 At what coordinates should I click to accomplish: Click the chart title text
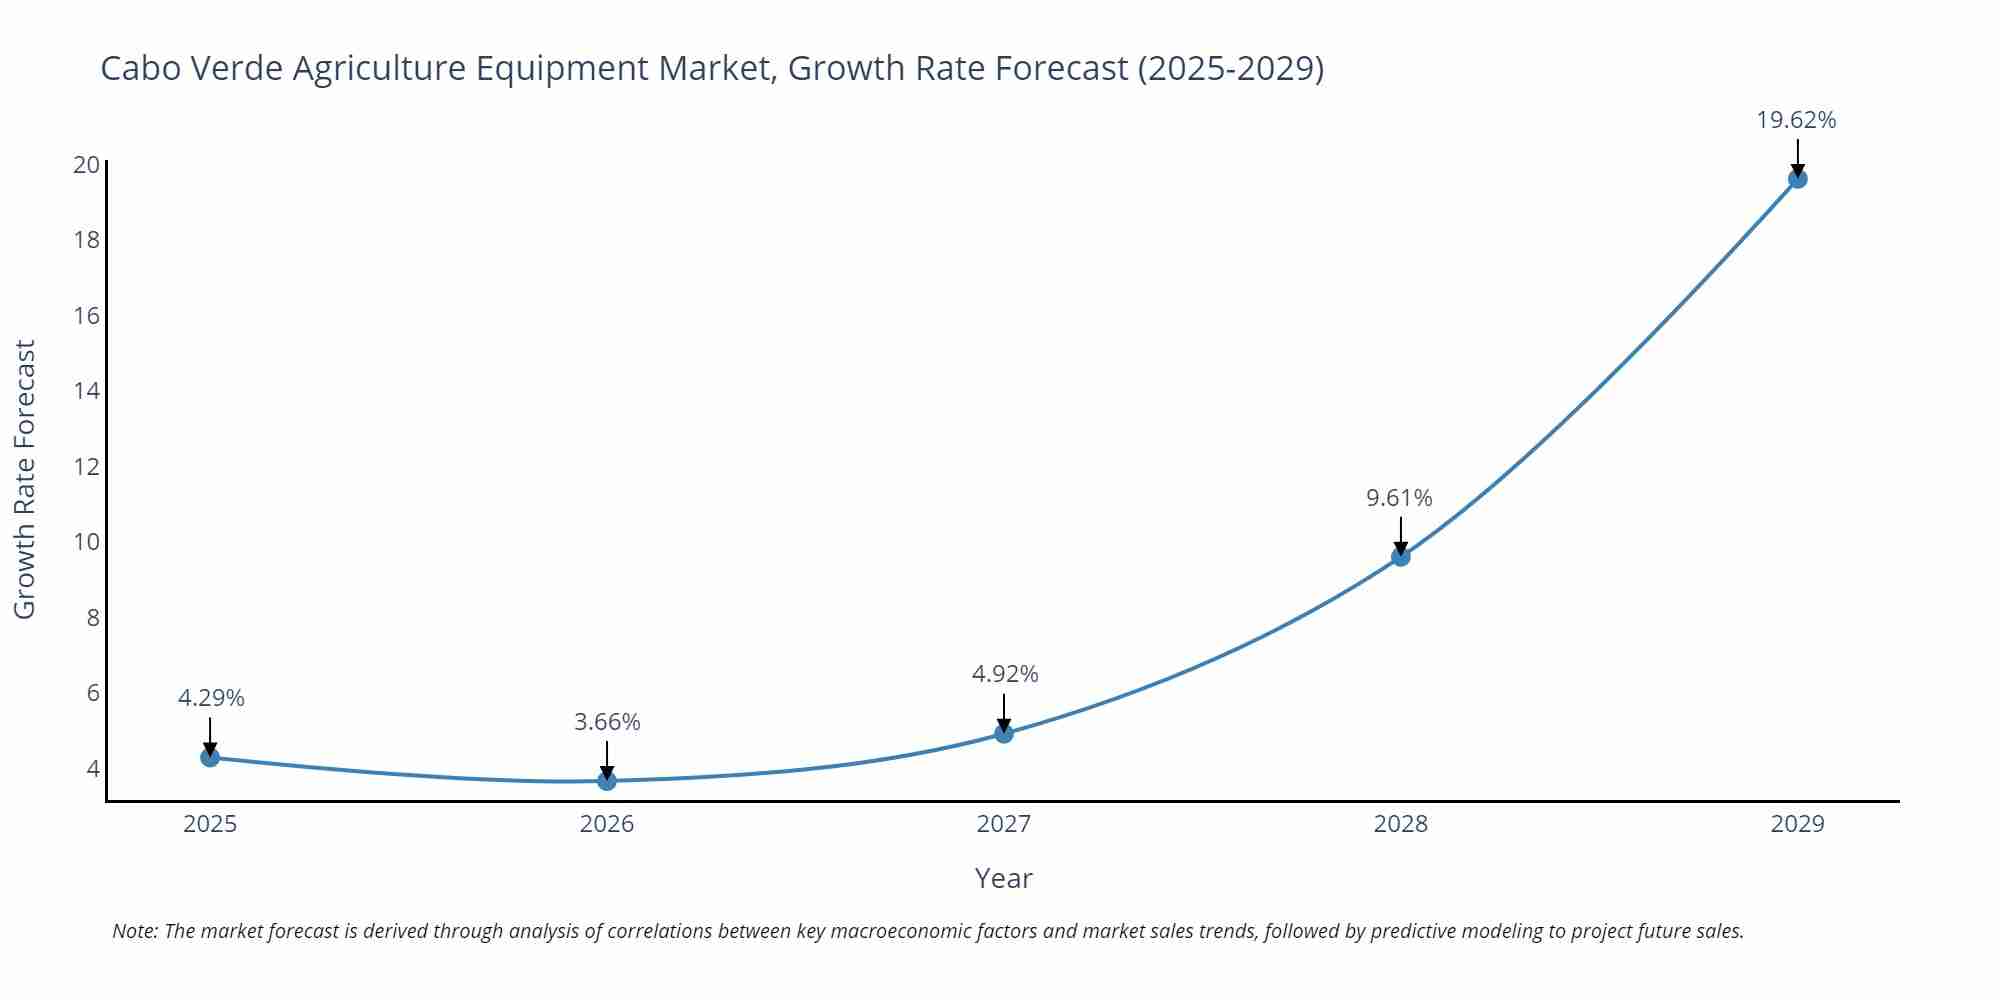(712, 68)
